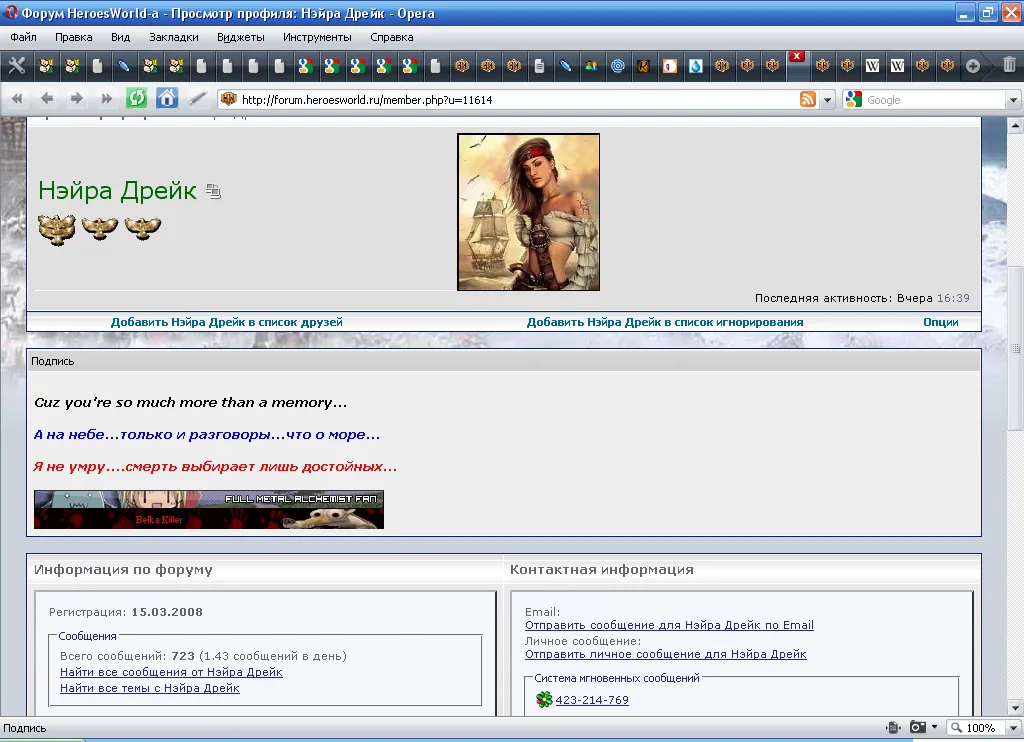Click the camera image-display icon

918,728
